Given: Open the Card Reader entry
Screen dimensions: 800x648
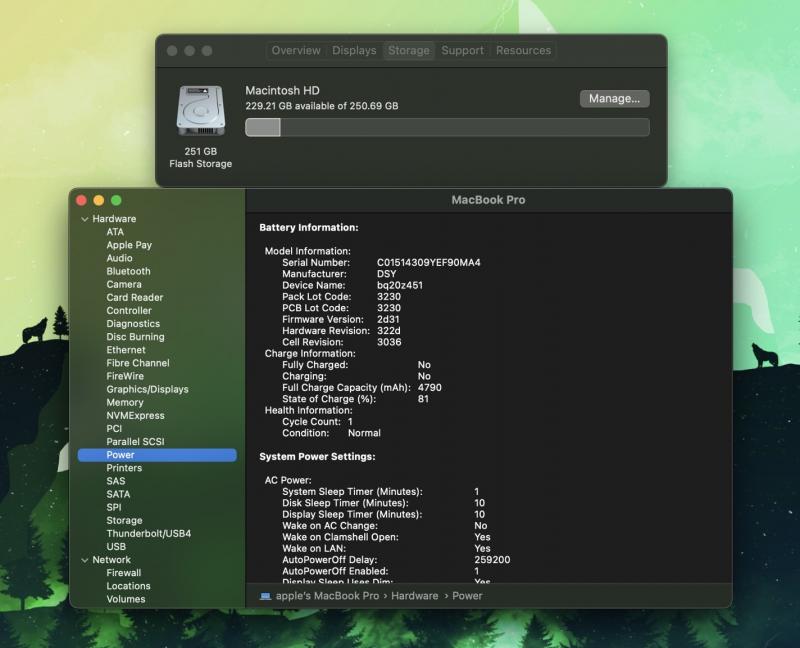Looking at the screenshot, I should point(135,297).
